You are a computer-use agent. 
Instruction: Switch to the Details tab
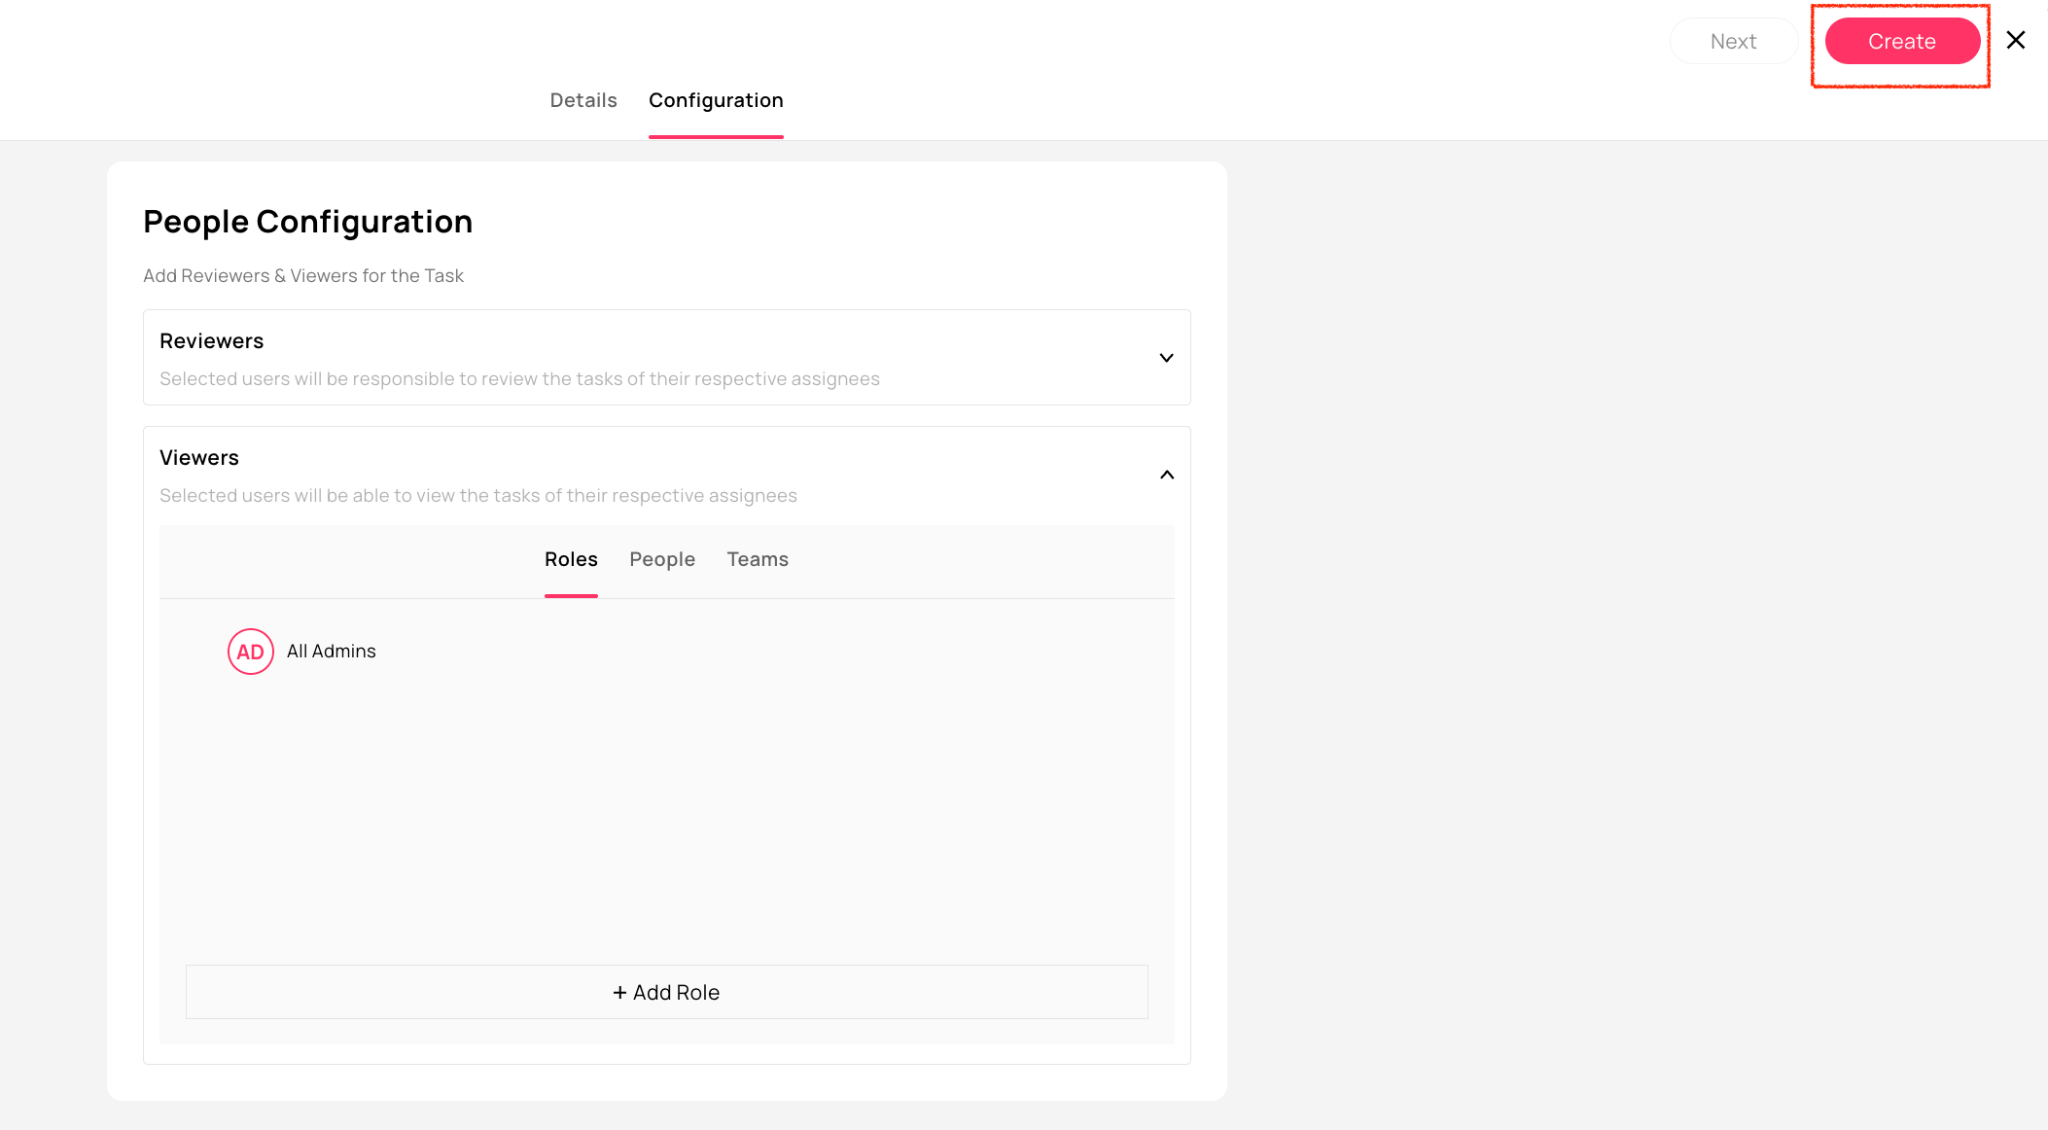pos(583,100)
